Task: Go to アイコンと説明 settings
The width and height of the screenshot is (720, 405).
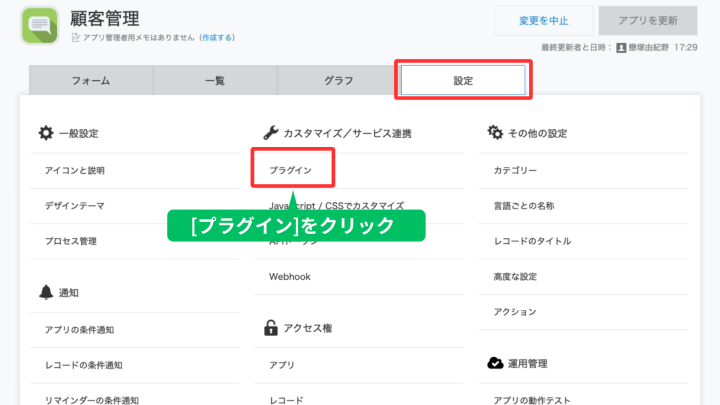Action: [x=75, y=171]
